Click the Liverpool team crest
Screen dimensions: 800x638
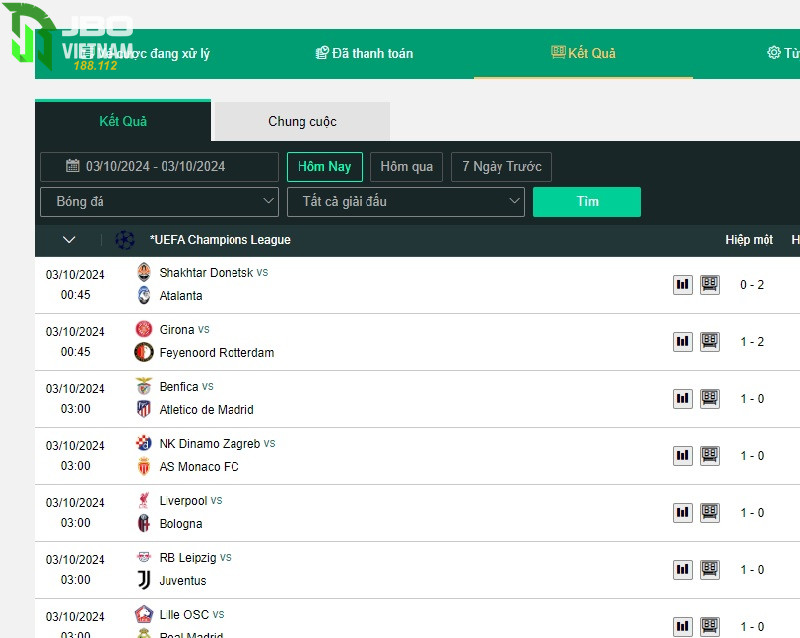pyautogui.click(x=144, y=500)
